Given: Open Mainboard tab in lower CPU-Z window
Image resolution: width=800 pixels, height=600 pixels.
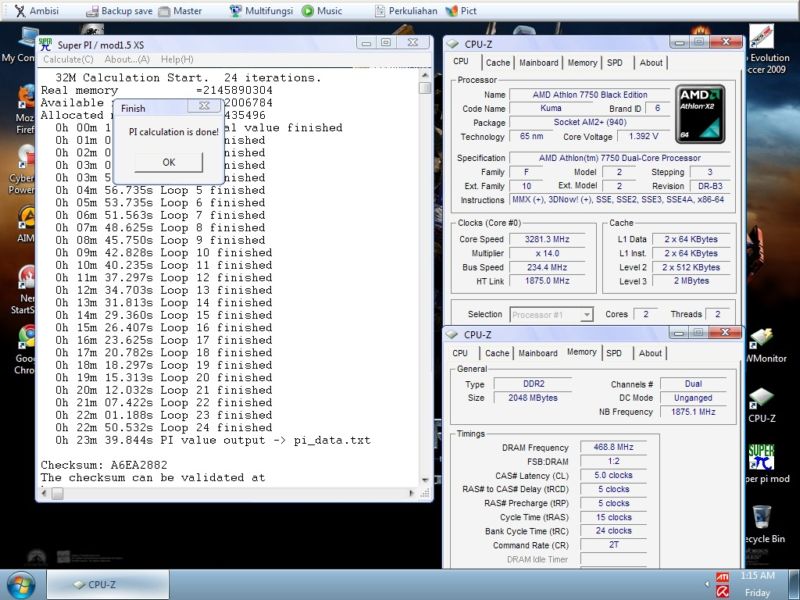Looking at the screenshot, I should tap(538, 353).
